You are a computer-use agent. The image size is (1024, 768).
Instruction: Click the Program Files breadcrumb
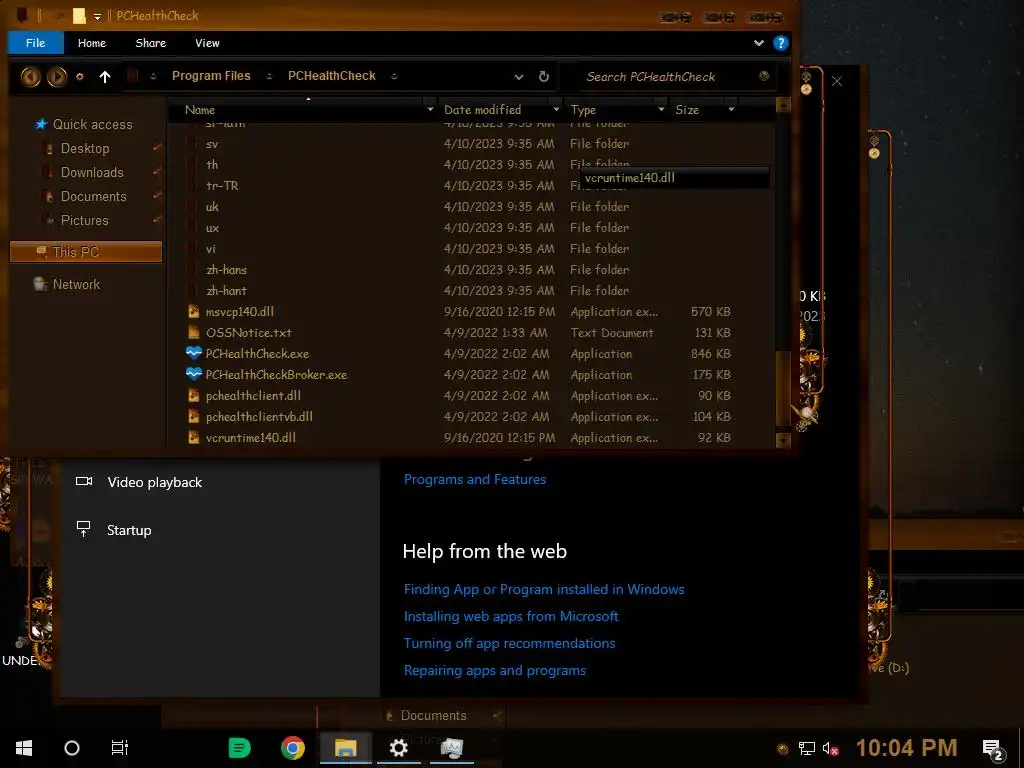click(211, 76)
